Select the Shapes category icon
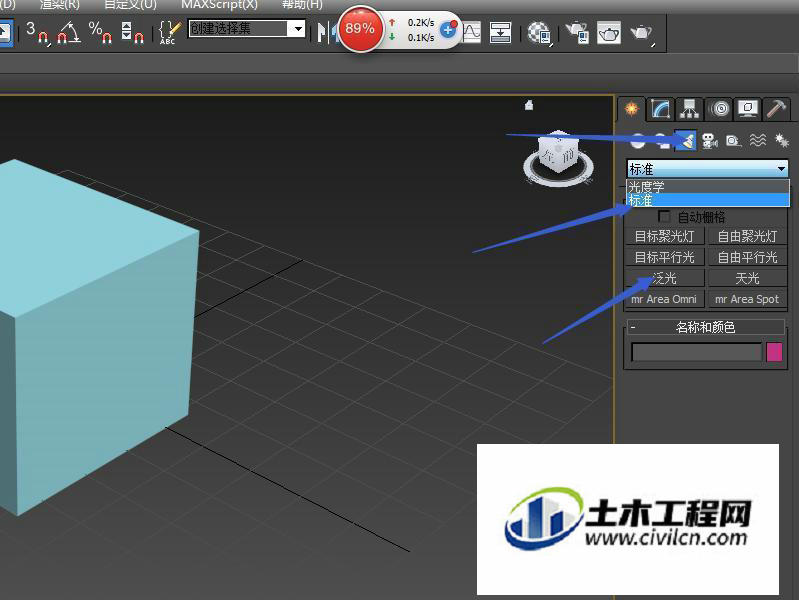The image size is (799, 600). click(x=661, y=140)
